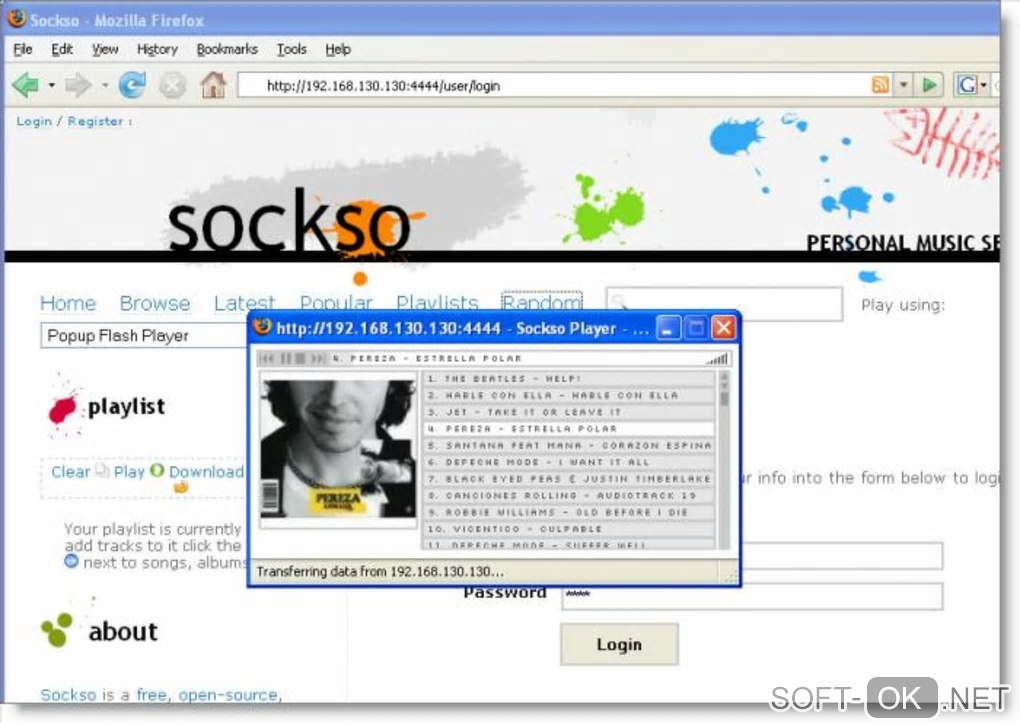Select track 1 The Beatles - Help!
This screenshot has height=723, width=1020.
click(569, 379)
